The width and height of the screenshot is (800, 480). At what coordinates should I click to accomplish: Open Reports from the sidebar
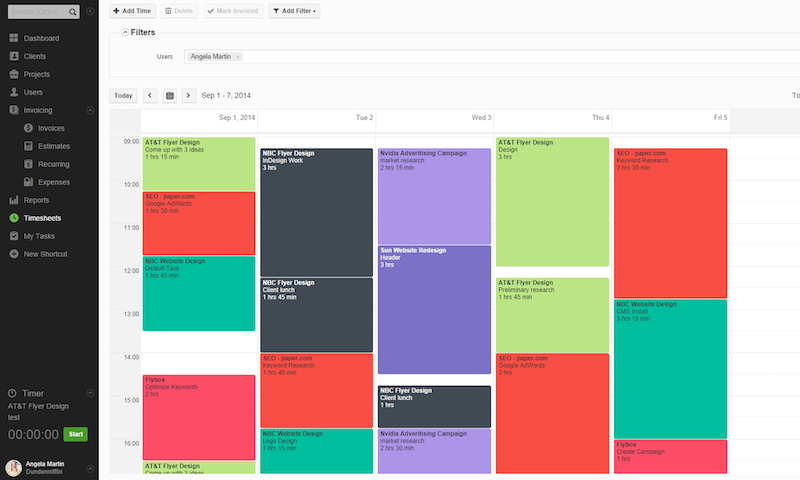point(36,200)
